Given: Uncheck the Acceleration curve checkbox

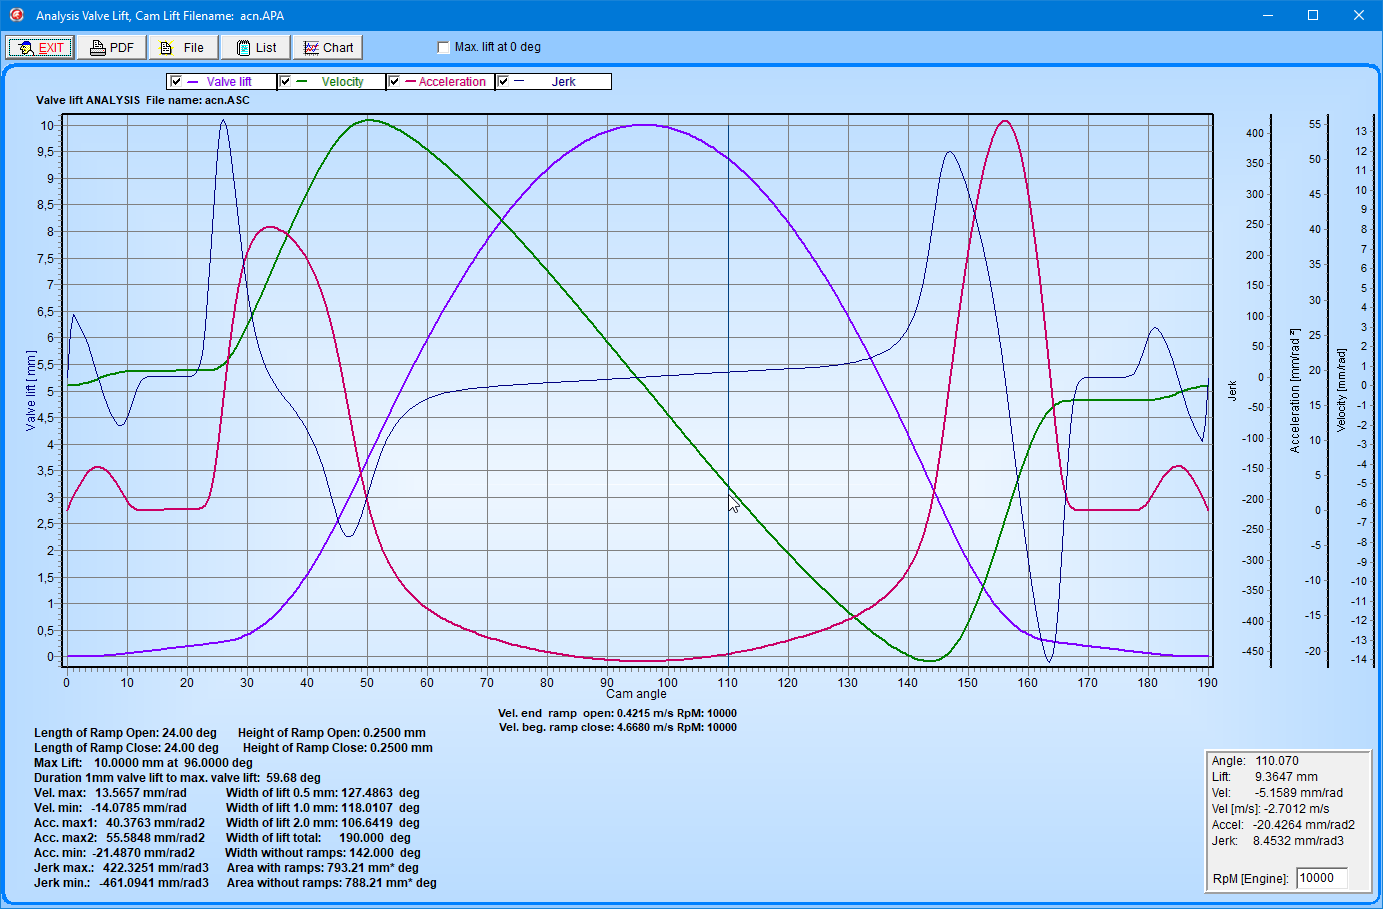Looking at the screenshot, I should coord(394,82).
